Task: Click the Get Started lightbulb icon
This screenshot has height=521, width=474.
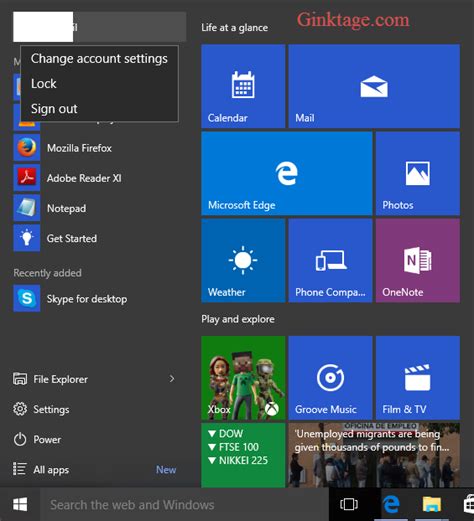Action: 27,238
